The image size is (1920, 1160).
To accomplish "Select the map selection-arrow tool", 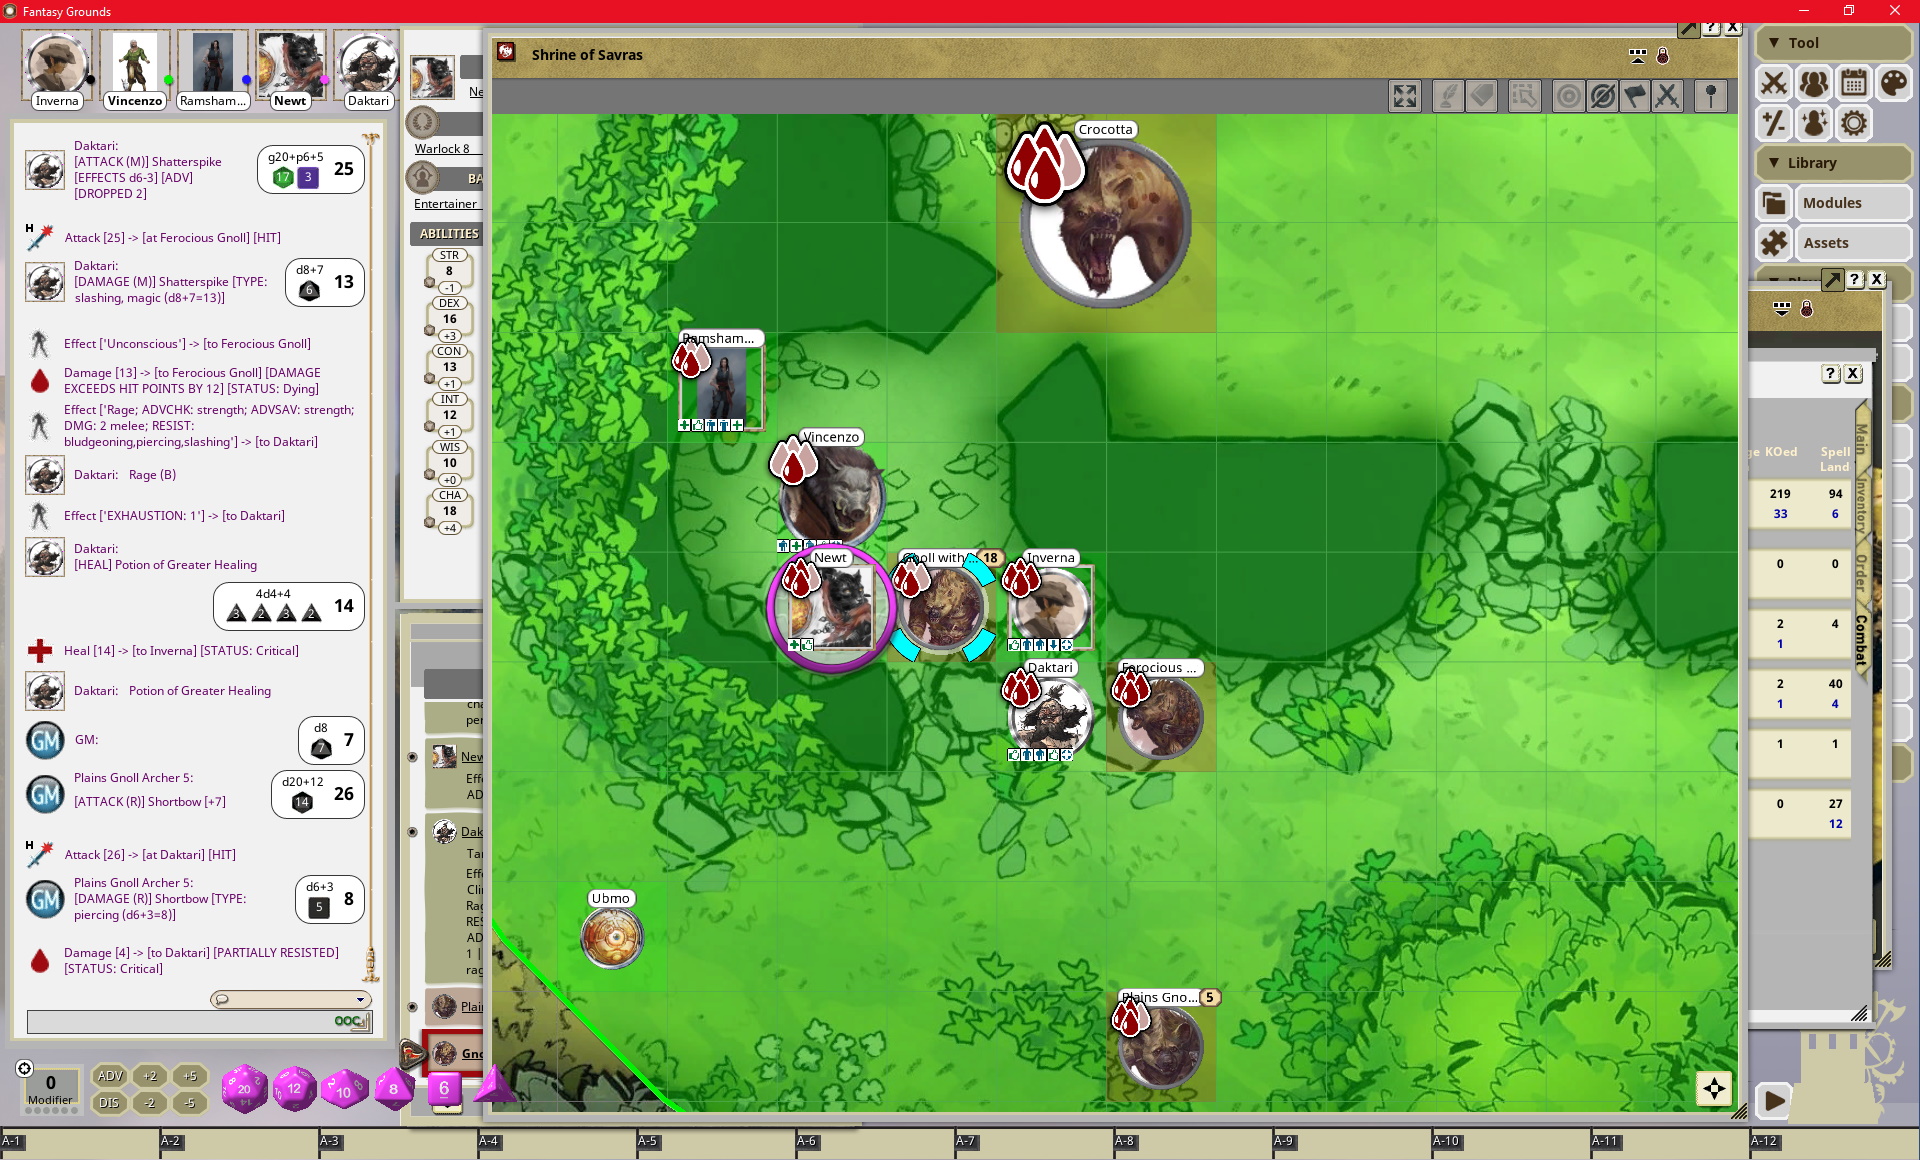I will pos(1524,96).
